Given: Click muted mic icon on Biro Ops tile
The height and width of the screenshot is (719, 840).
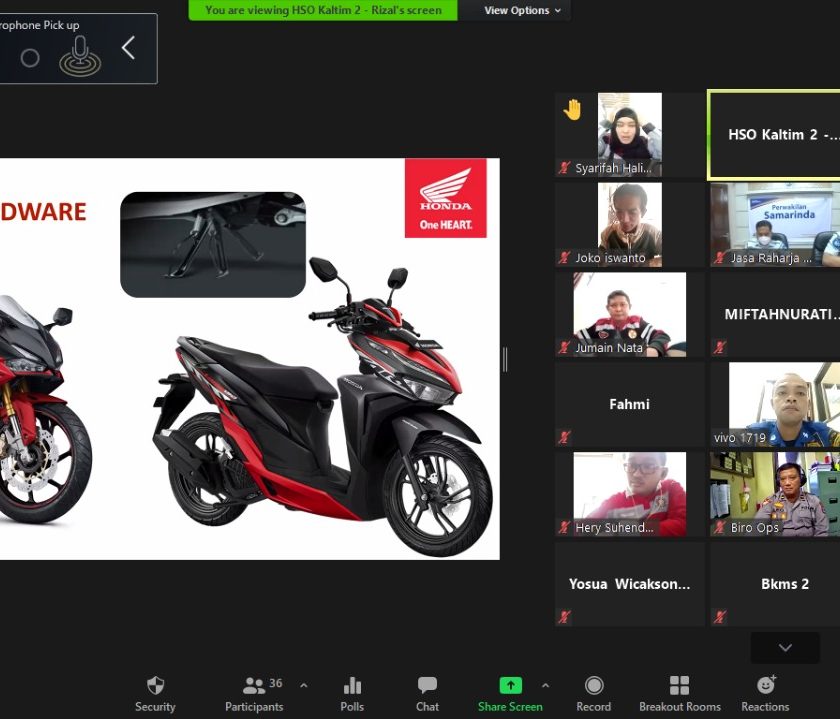Looking at the screenshot, I should click(719, 528).
